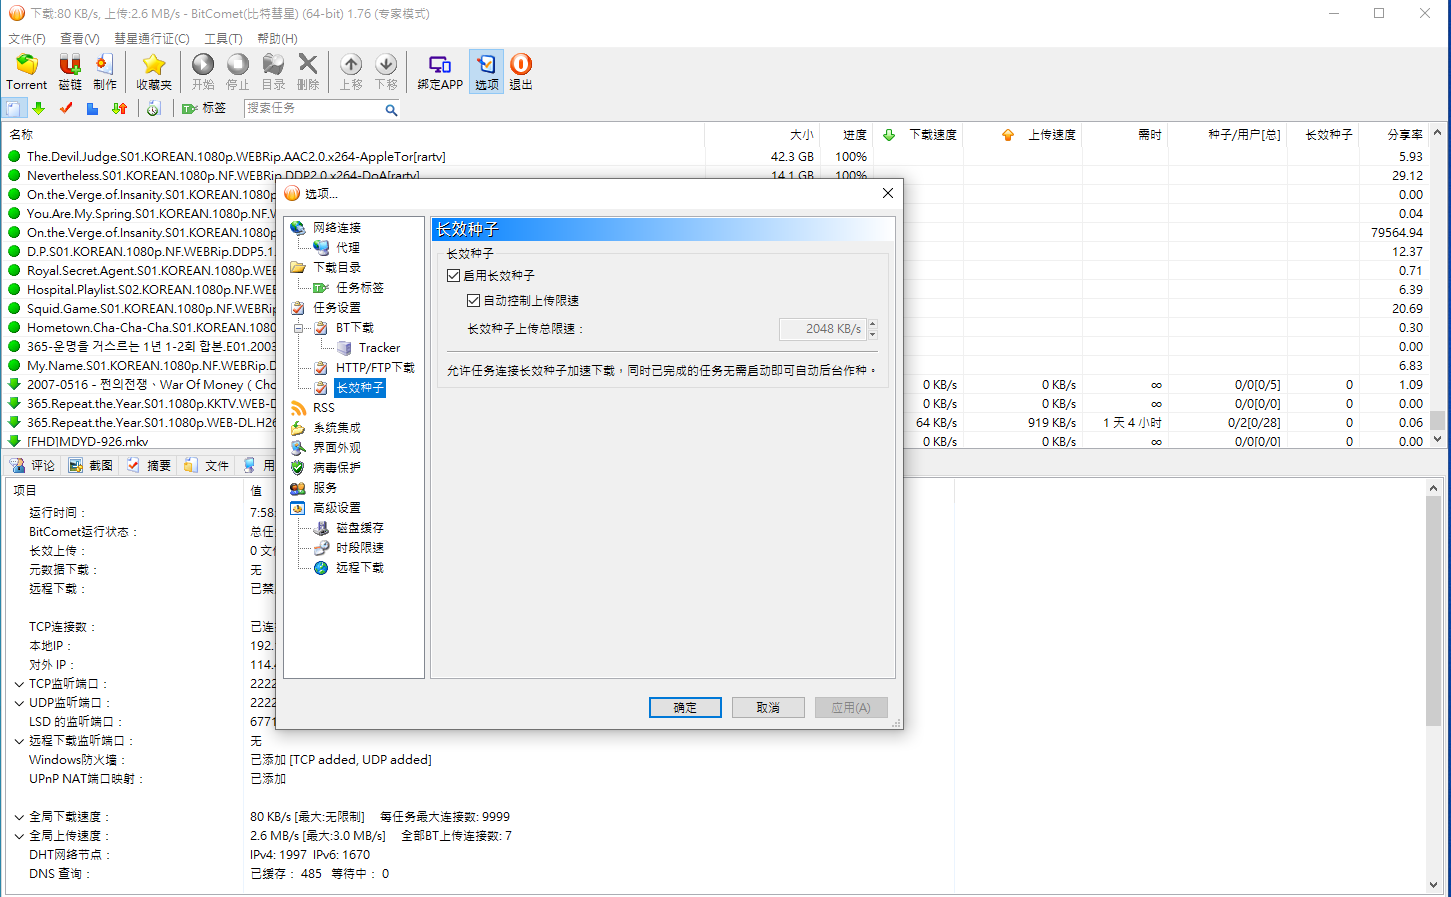Open the 查看(V) menu

click(79, 38)
